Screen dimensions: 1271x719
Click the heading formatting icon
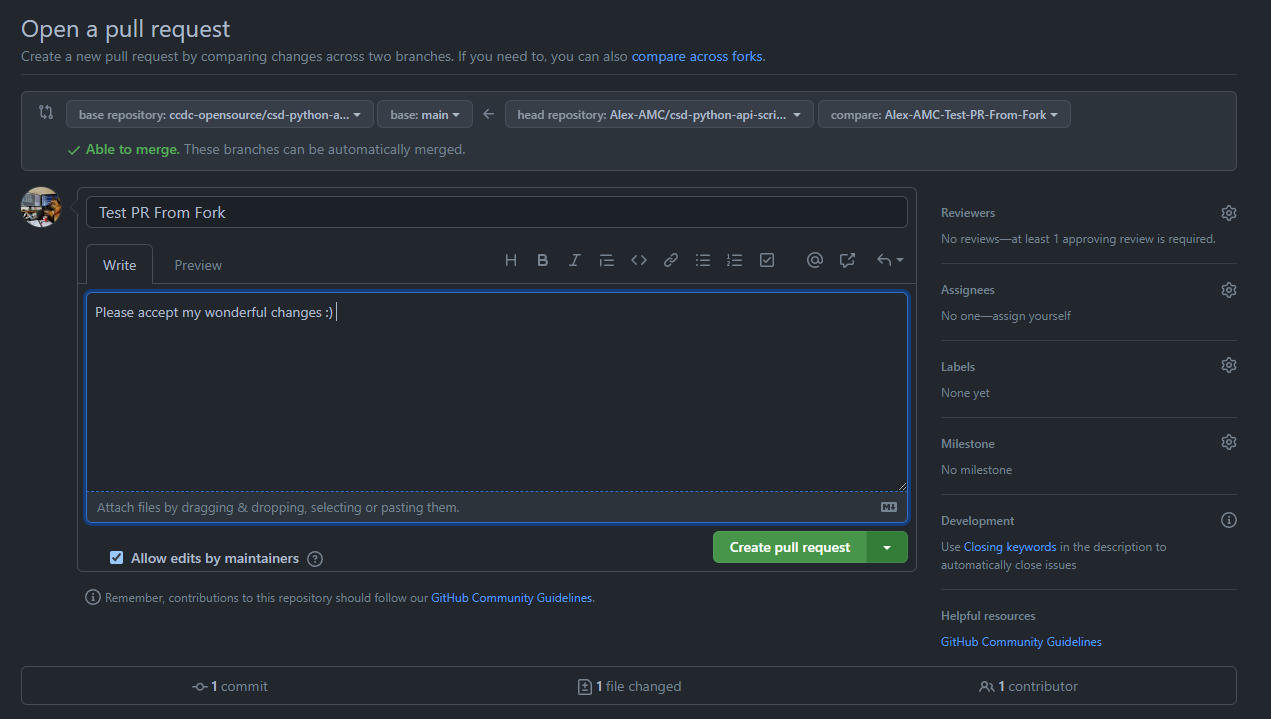click(x=511, y=260)
